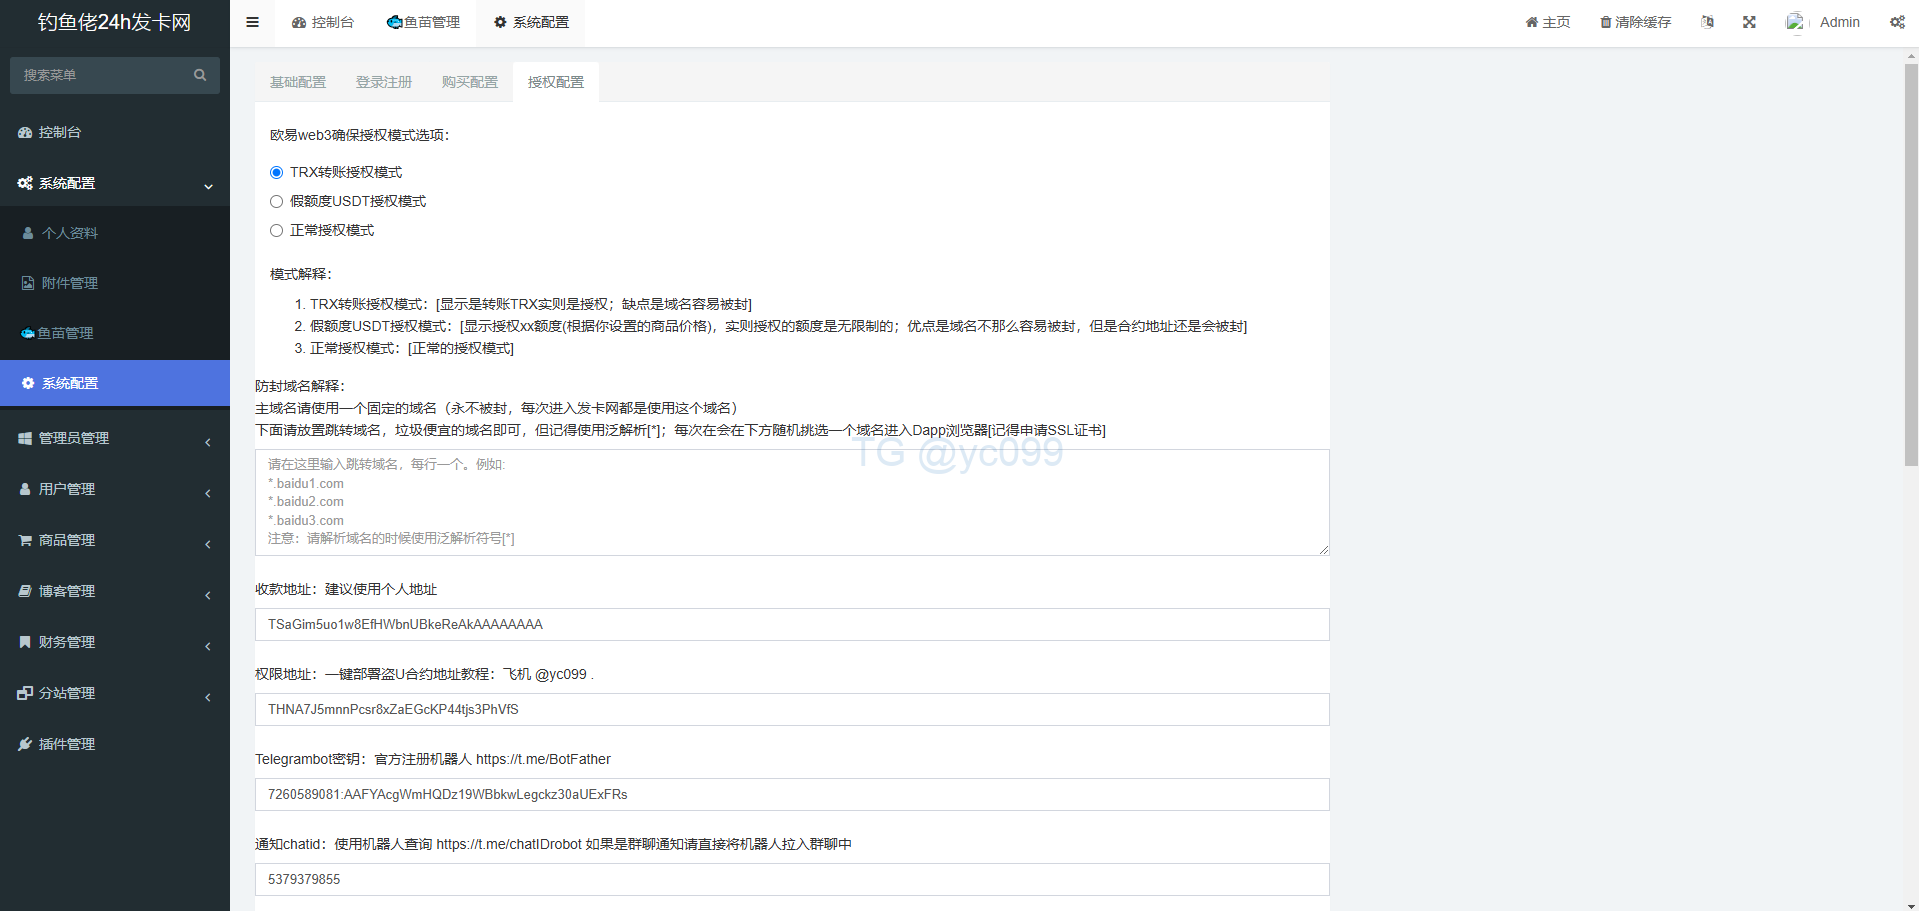Go to 主页 home in top bar
The image size is (1919, 911).
pyautogui.click(x=1547, y=22)
